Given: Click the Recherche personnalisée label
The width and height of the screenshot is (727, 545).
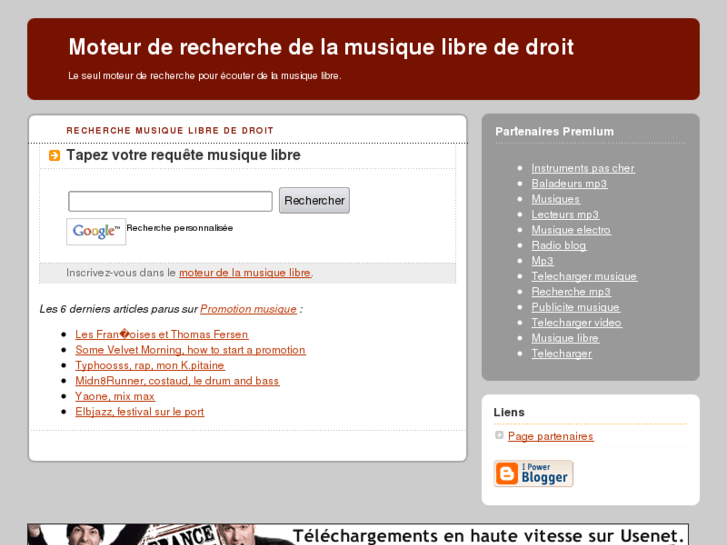Looking at the screenshot, I should (179, 228).
